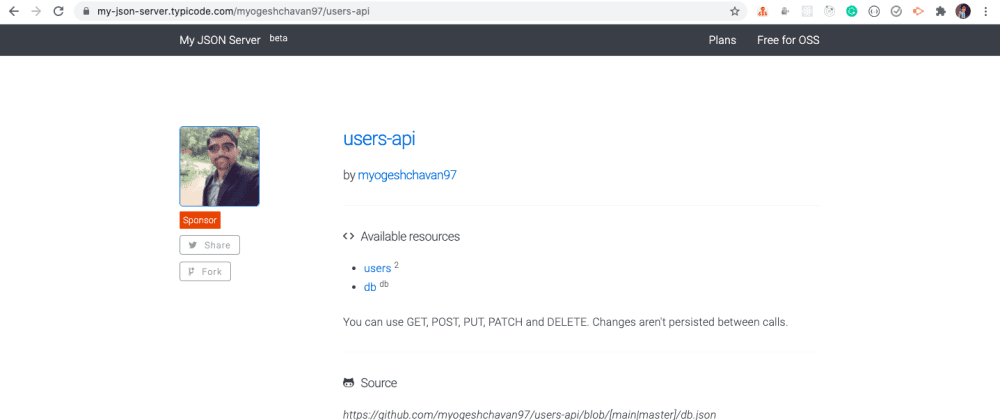Click the orange sitemap extension icon
This screenshot has width=1000, height=420.
pos(762,12)
